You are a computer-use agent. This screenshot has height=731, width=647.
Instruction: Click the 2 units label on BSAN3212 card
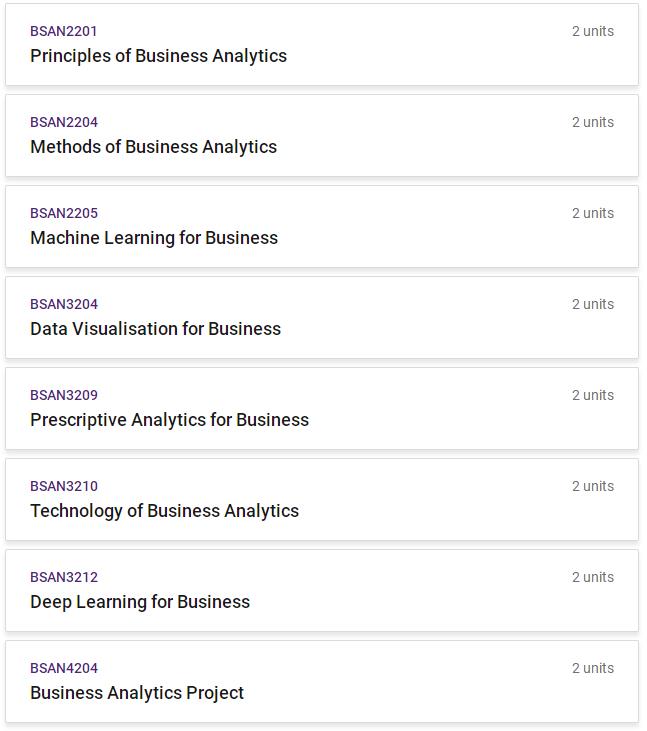593,577
